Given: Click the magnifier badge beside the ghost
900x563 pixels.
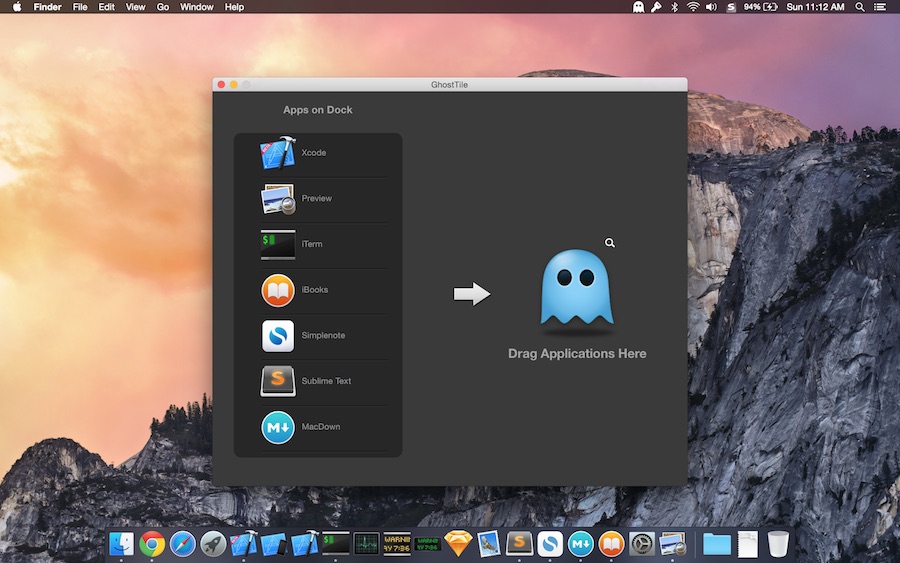Looking at the screenshot, I should click(610, 243).
